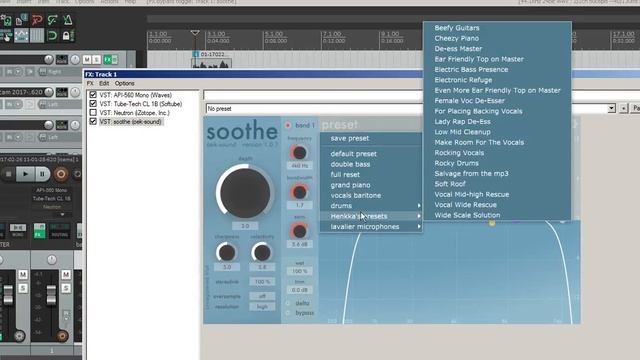The width and height of the screenshot is (640, 360).
Task: Click the oversample off value box
Action: coord(262,296)
